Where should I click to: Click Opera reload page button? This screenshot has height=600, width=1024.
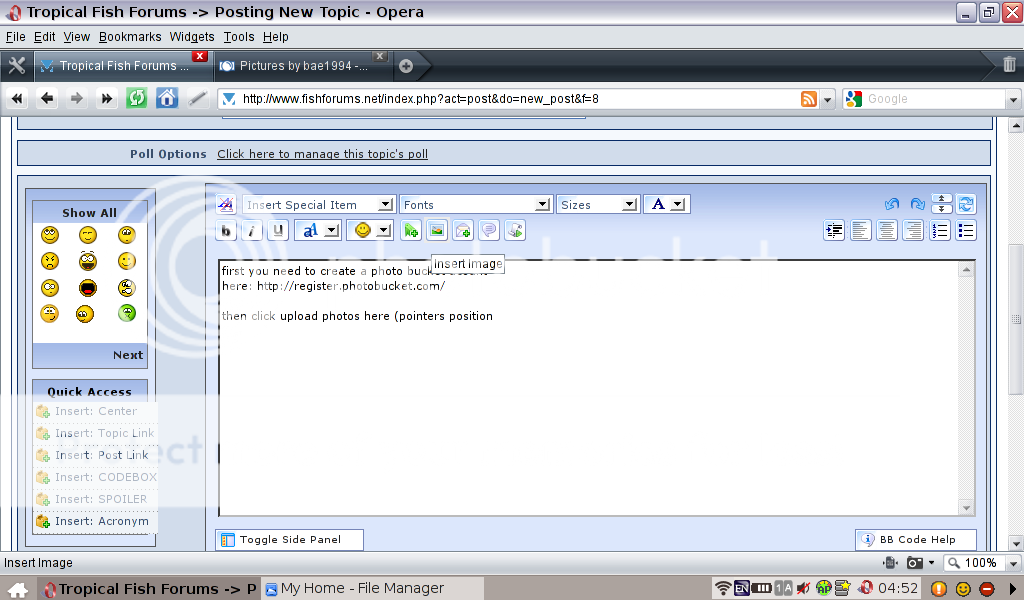[136, 99]
